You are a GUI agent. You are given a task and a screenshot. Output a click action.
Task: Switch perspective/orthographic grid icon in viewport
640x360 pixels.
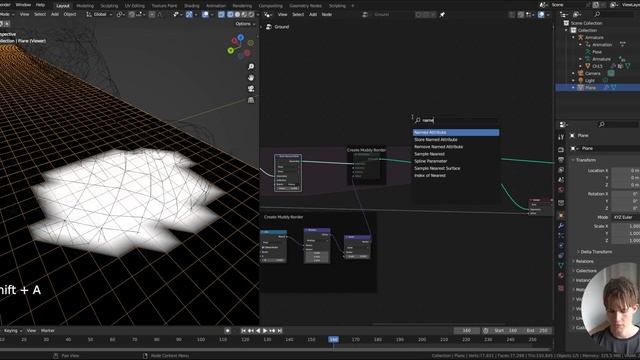coord(251,100)
